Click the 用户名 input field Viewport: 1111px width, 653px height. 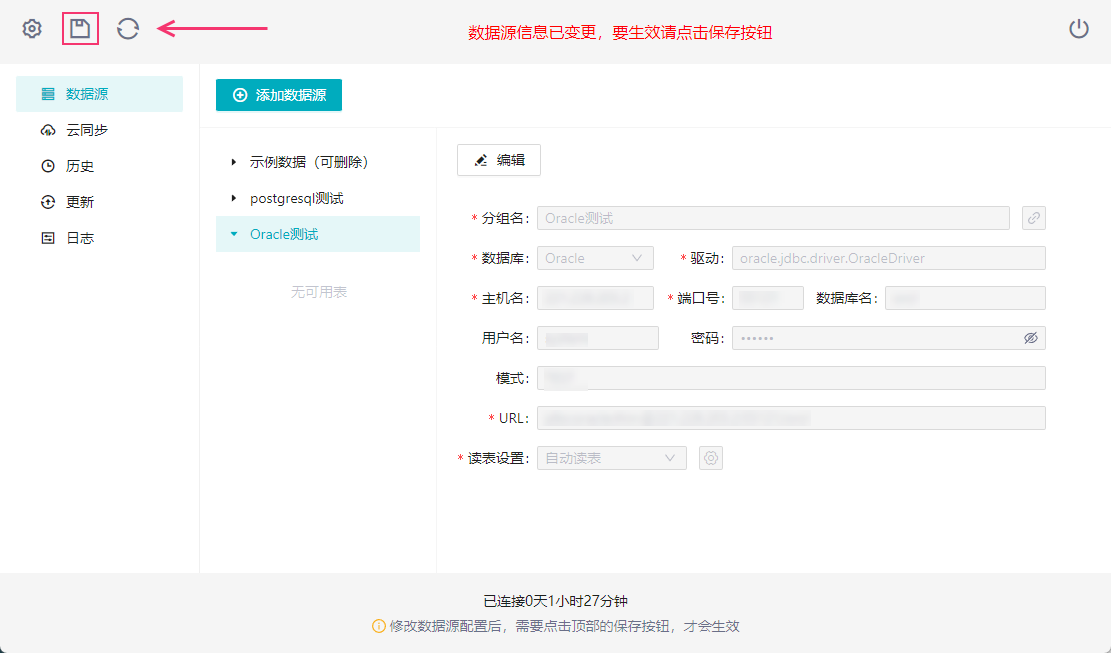[x=597, y=339]
